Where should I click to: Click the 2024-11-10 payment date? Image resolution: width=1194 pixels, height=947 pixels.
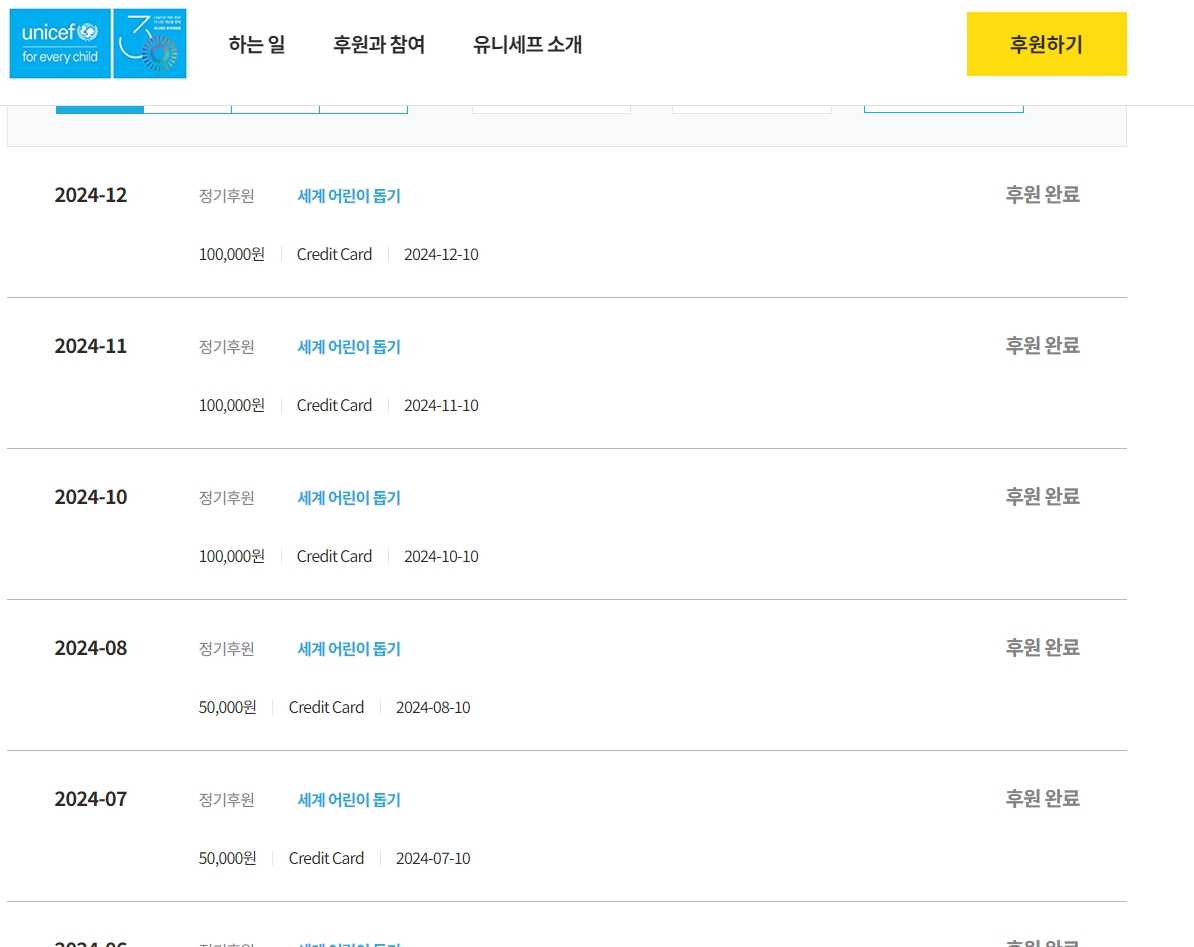[441, 405]
